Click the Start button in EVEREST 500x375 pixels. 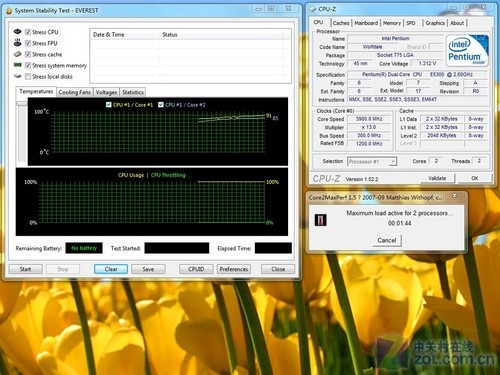(x=26, y=269)
